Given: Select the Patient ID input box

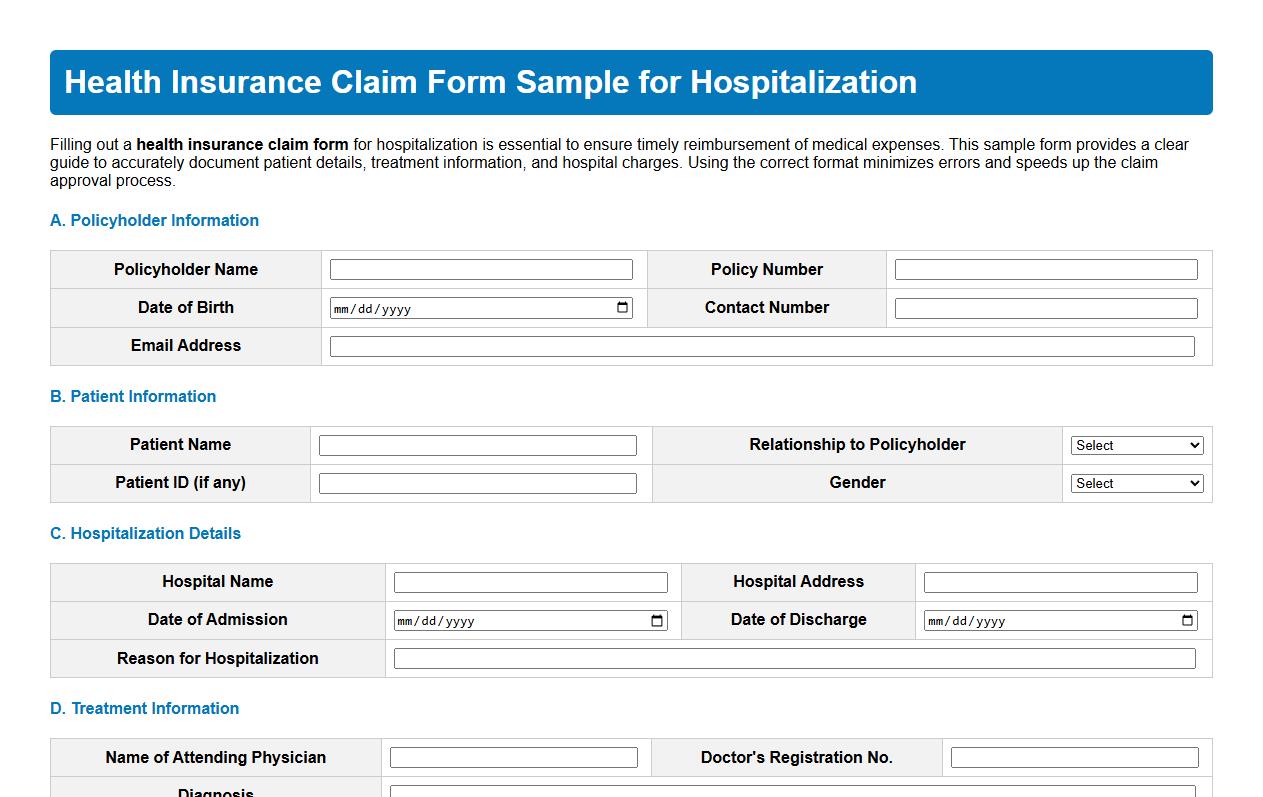Looking at the screenshot, I should [478, 483].
